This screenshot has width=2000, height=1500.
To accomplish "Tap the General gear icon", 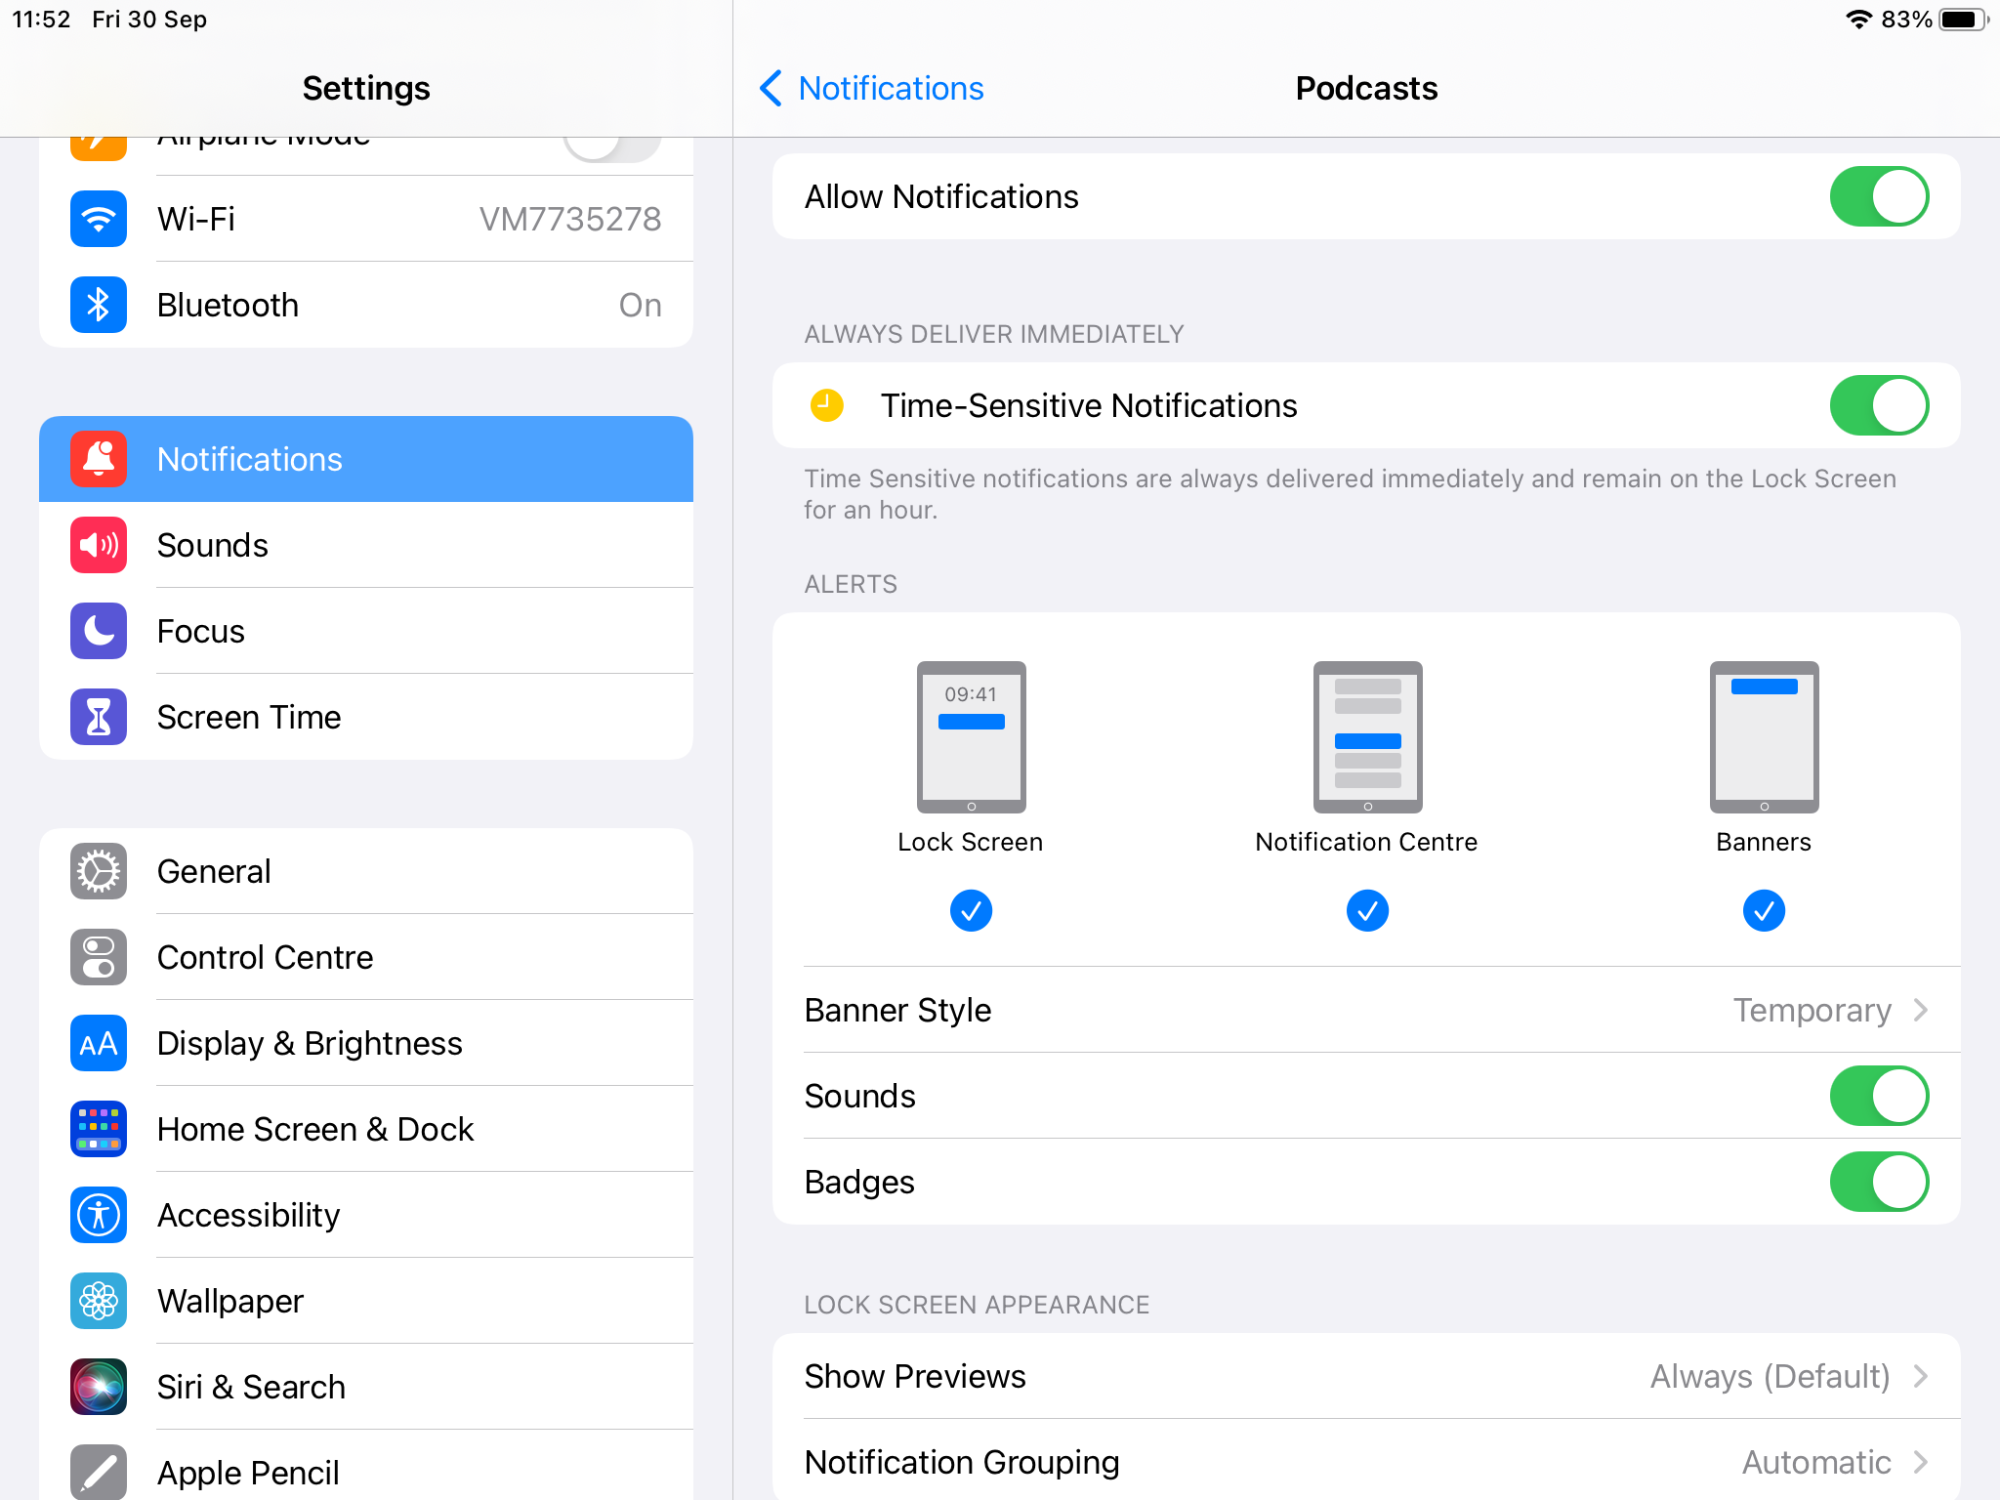I will pos(98,871).
